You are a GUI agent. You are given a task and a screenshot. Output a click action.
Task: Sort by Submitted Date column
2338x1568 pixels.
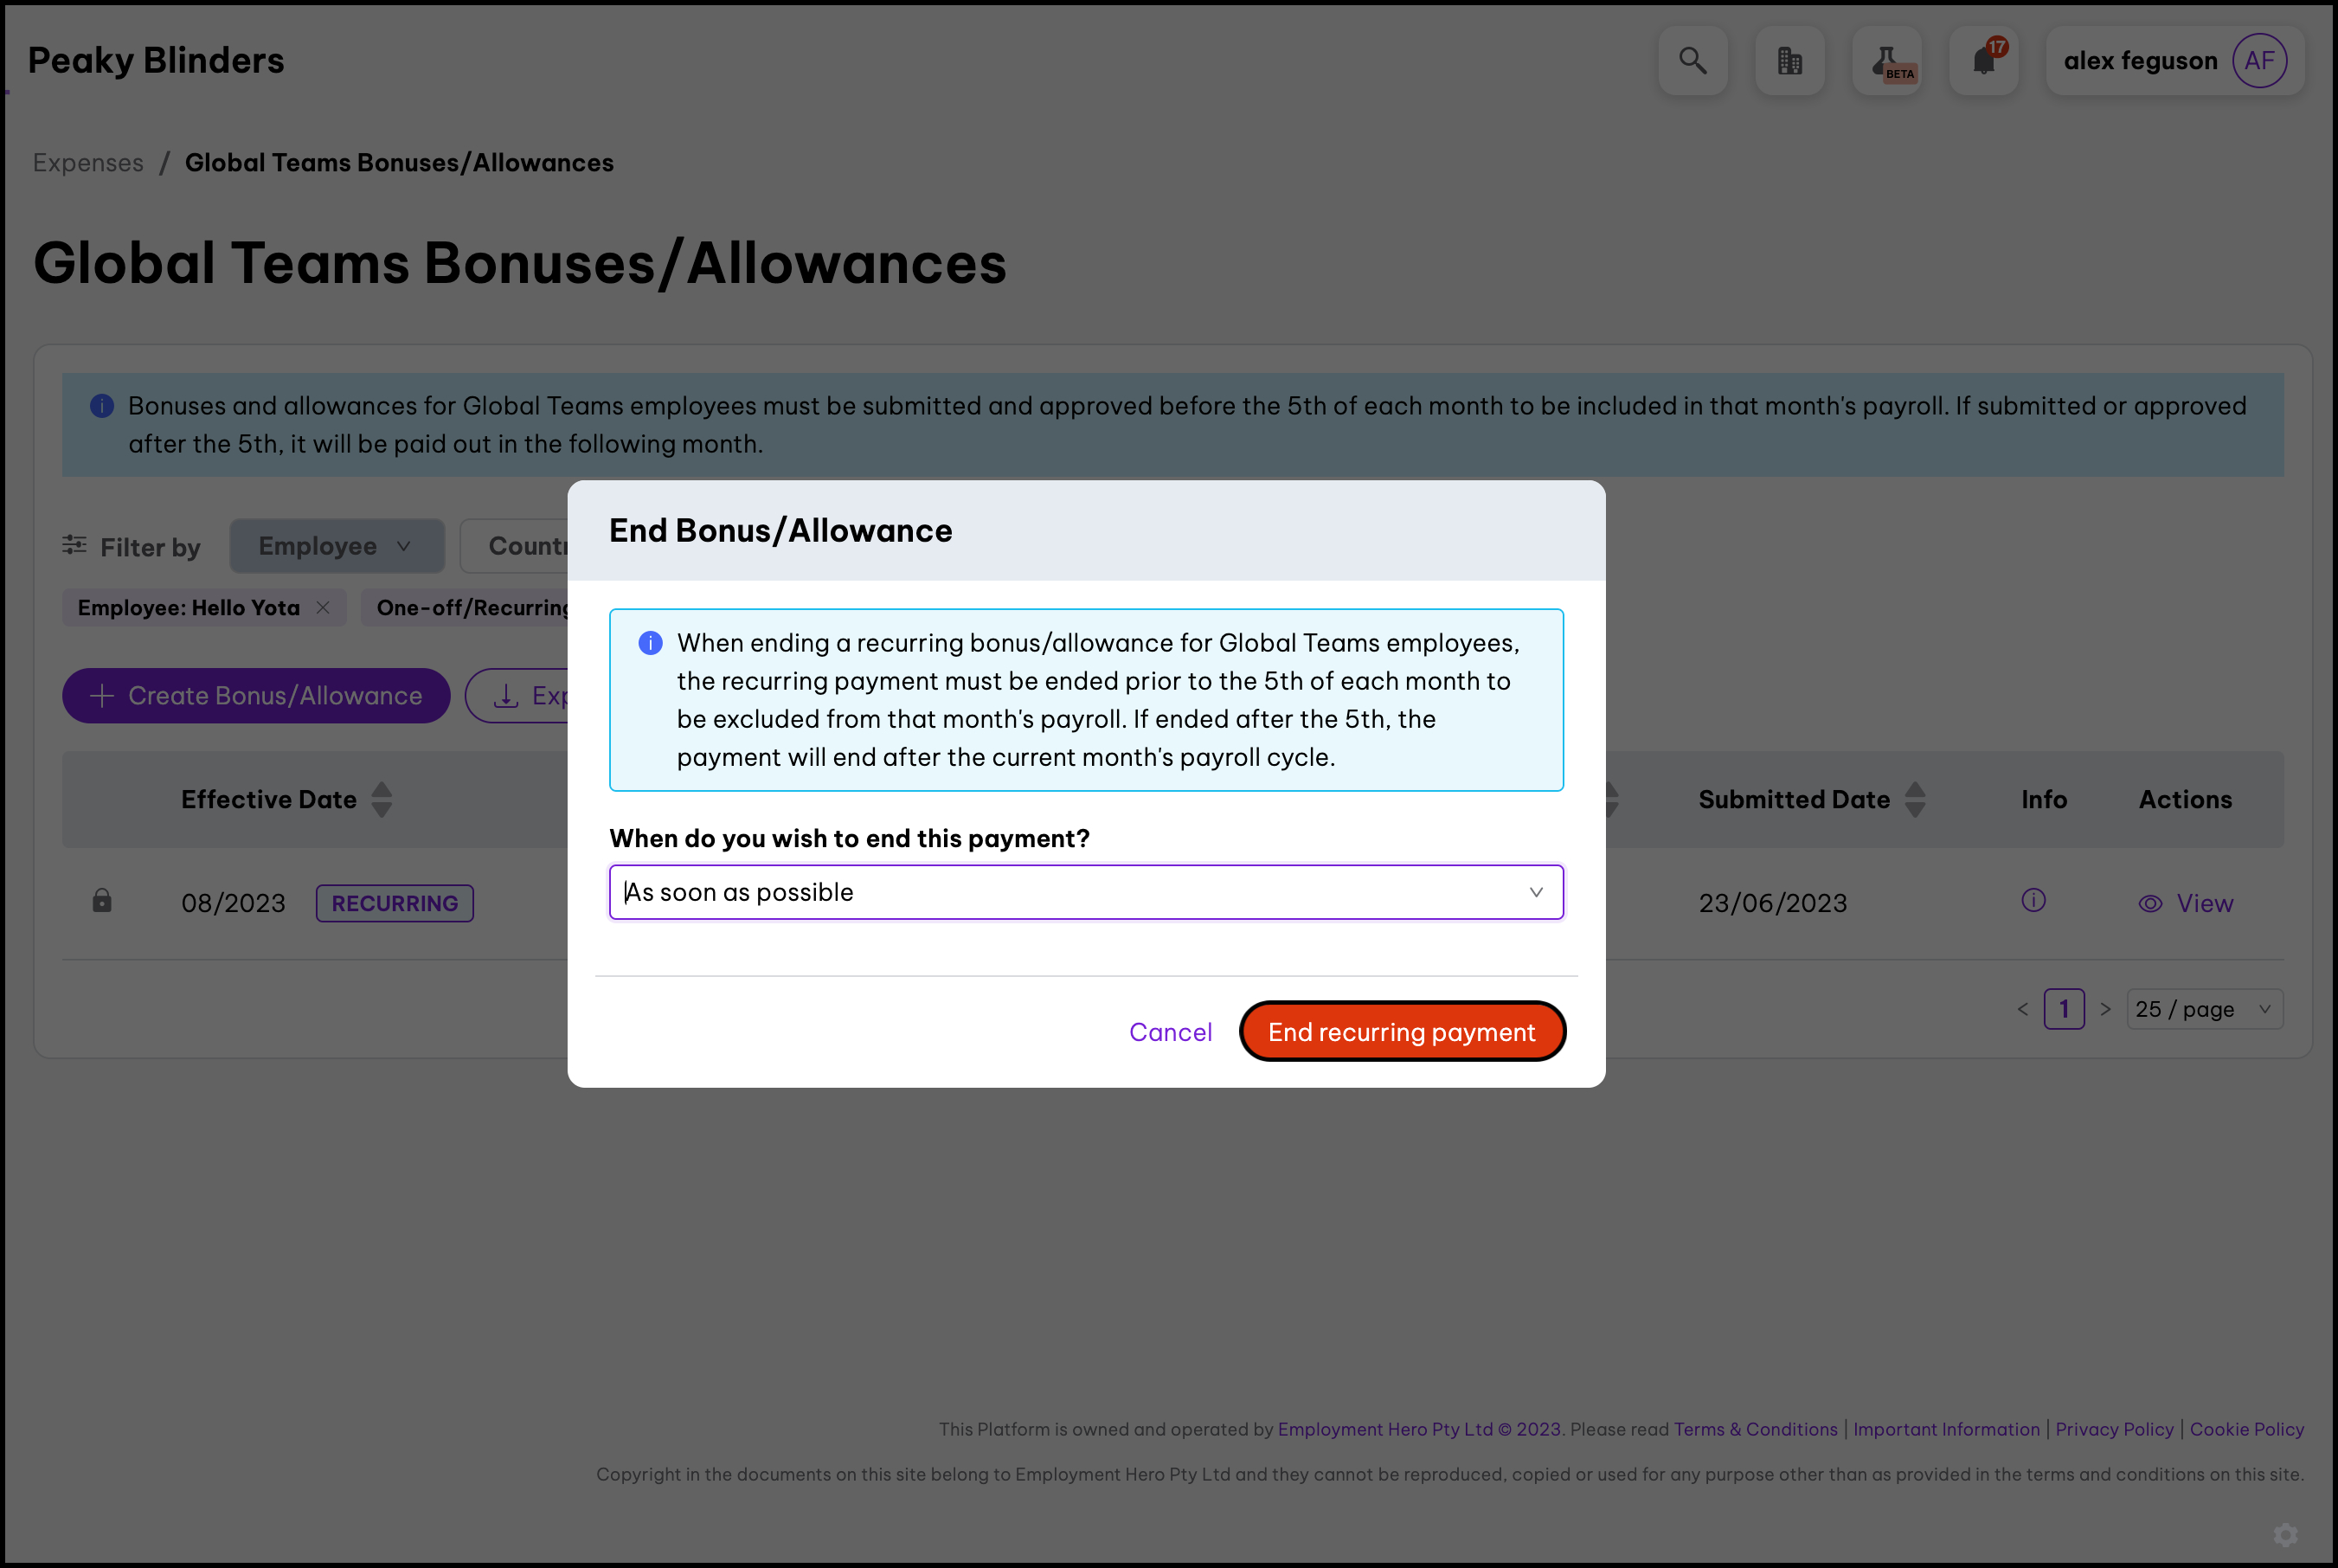pos(1914,800)
